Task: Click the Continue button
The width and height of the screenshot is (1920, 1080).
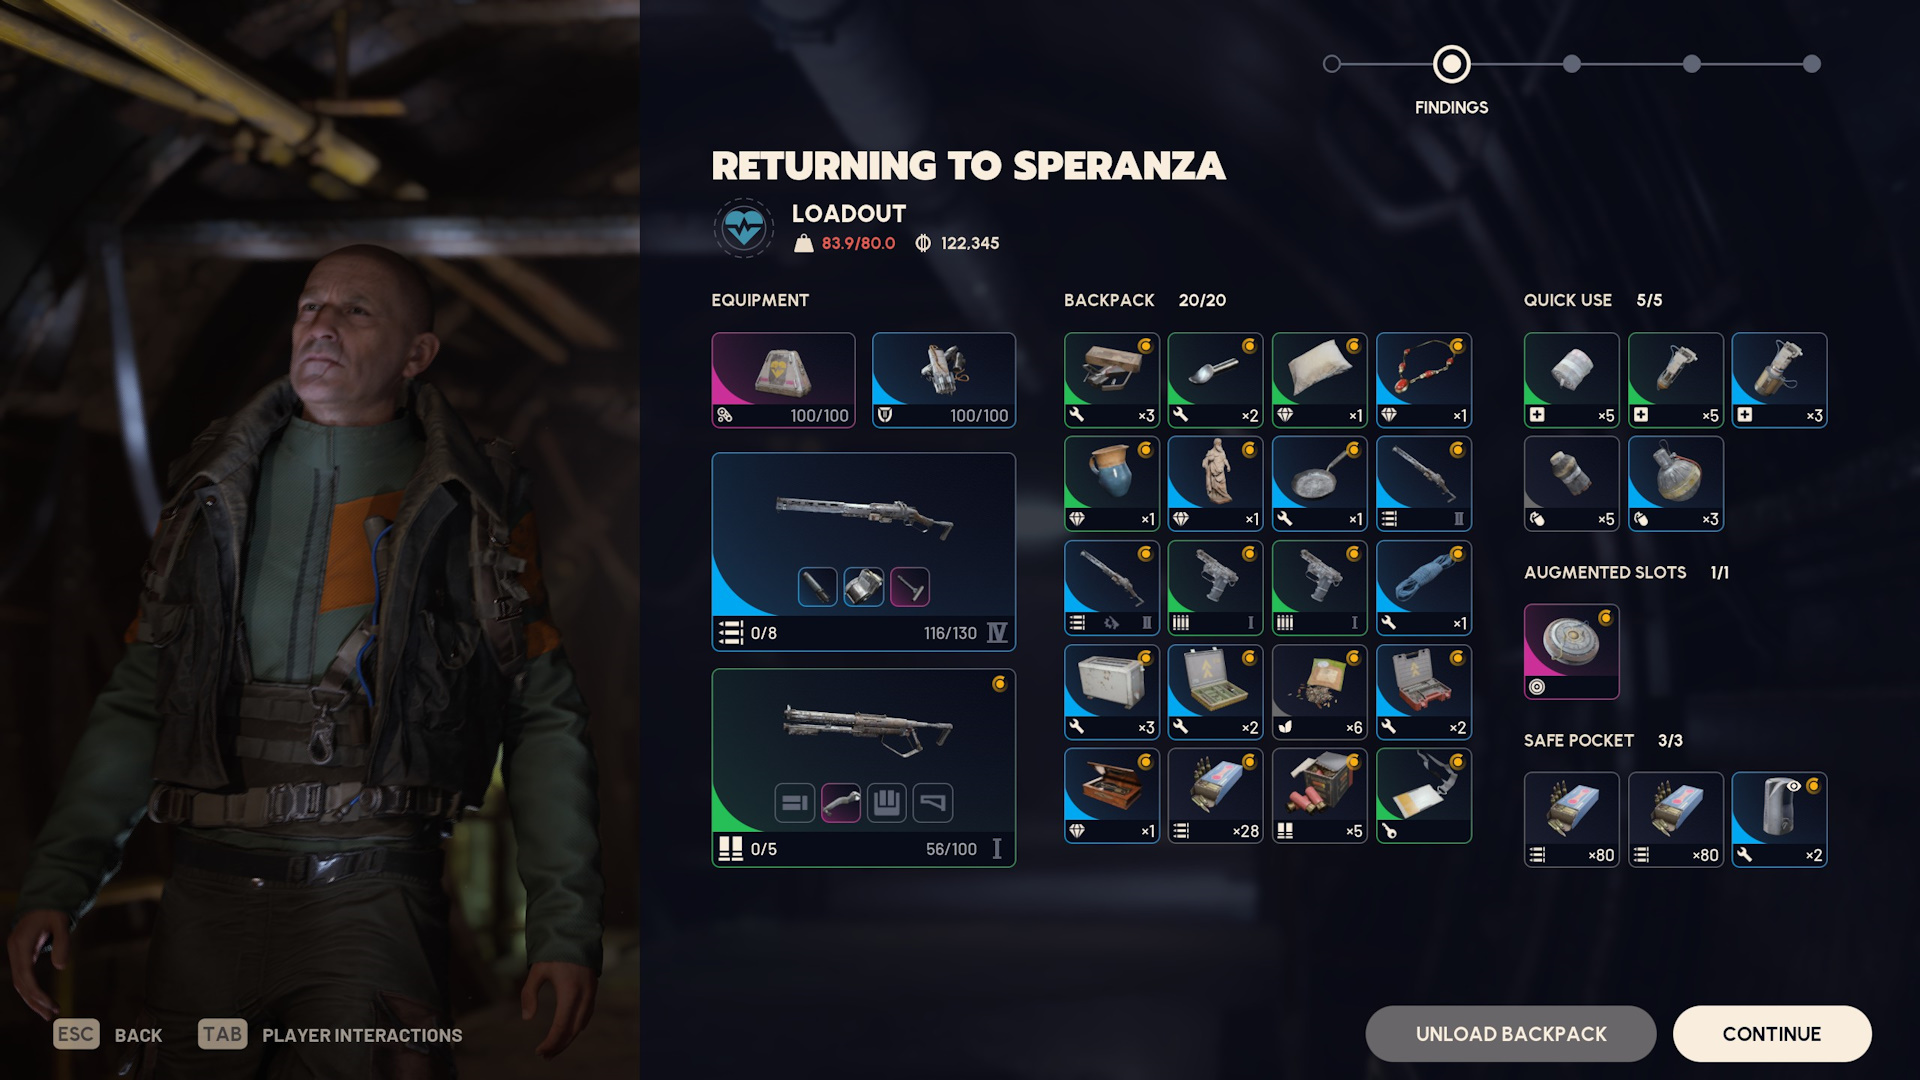Action: 1771,1034
